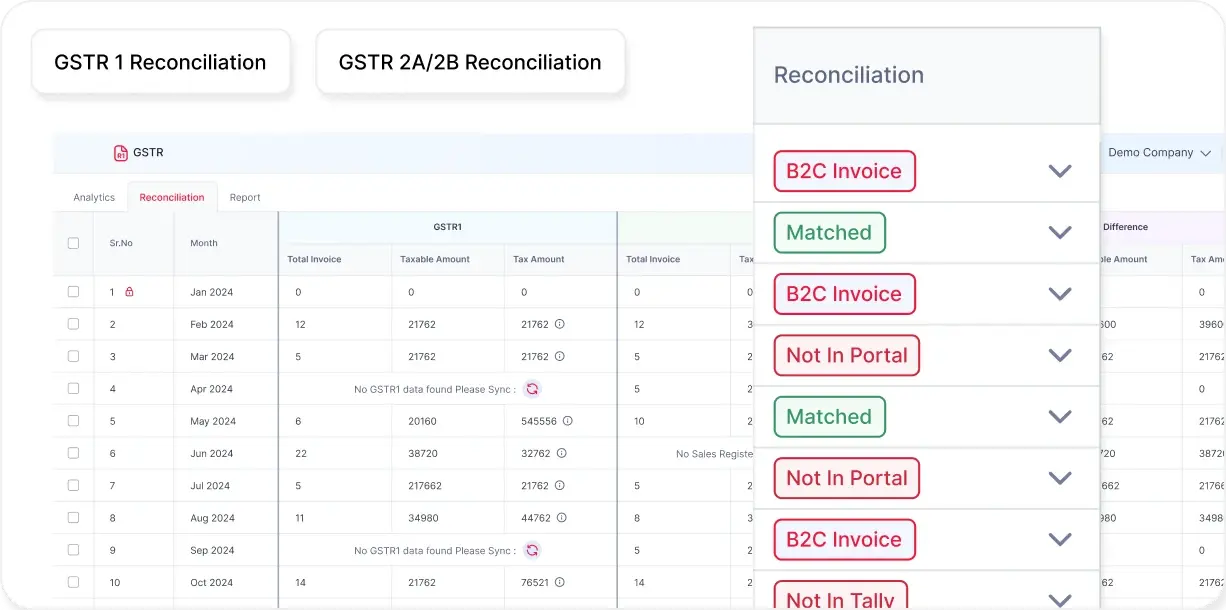Open the Report tab

tap(245, 197)
